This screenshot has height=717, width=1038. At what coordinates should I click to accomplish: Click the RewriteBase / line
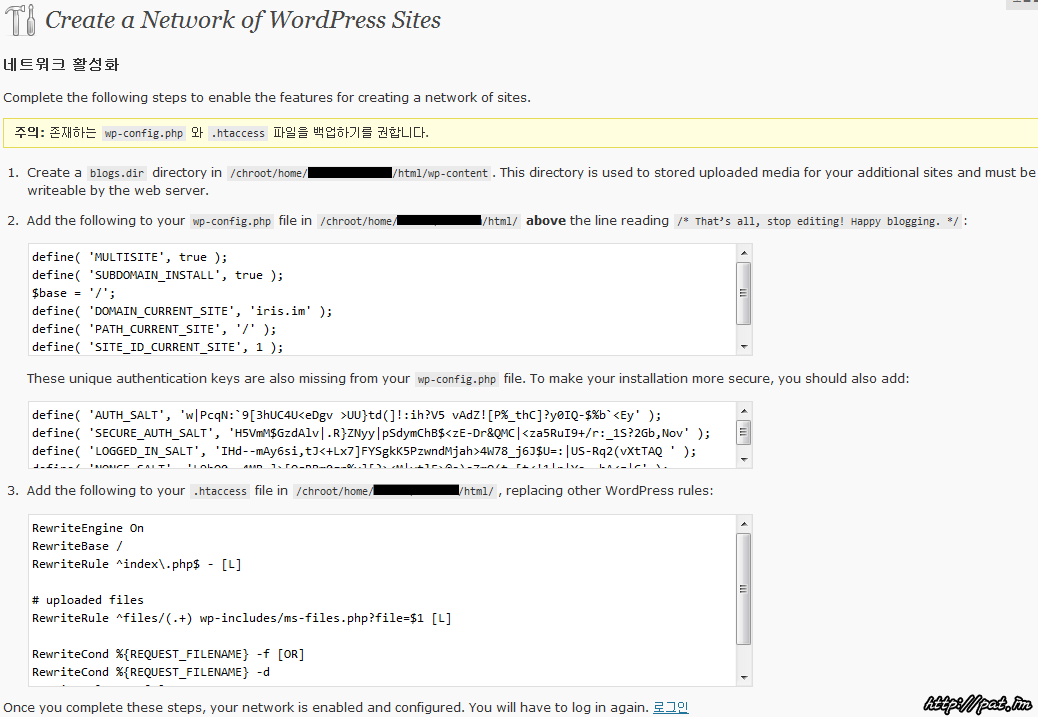77,546
